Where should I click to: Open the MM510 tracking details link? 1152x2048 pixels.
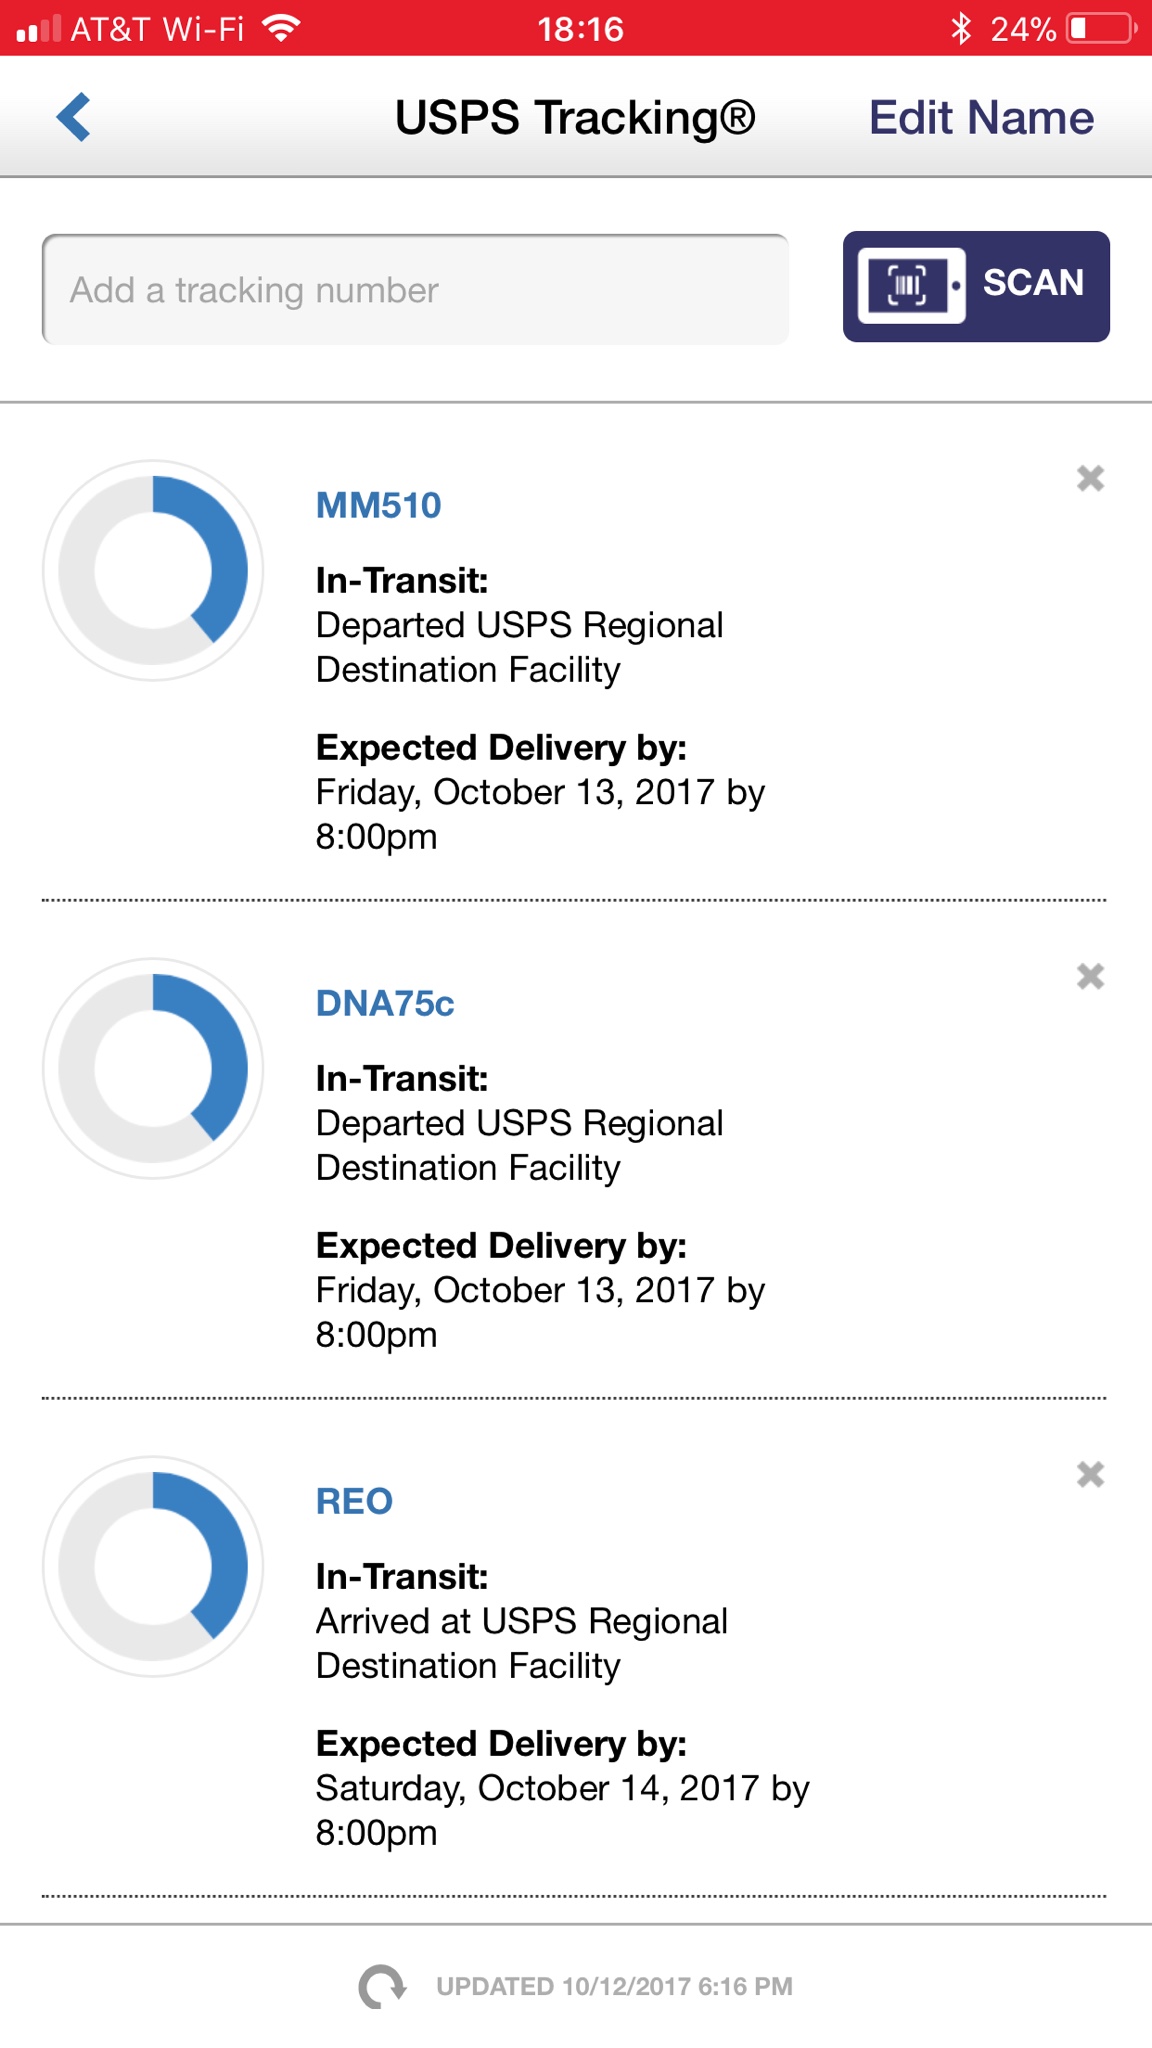tap(378, 506)
